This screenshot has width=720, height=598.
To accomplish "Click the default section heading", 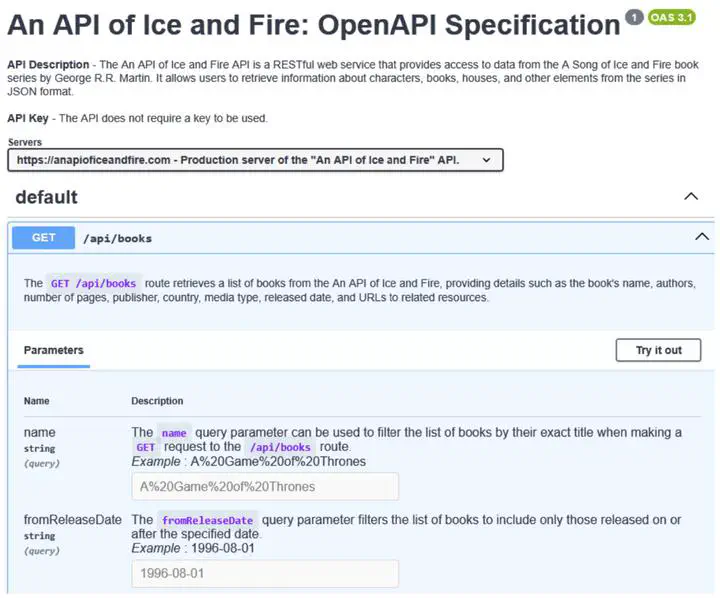I will [x=46, y=197].
